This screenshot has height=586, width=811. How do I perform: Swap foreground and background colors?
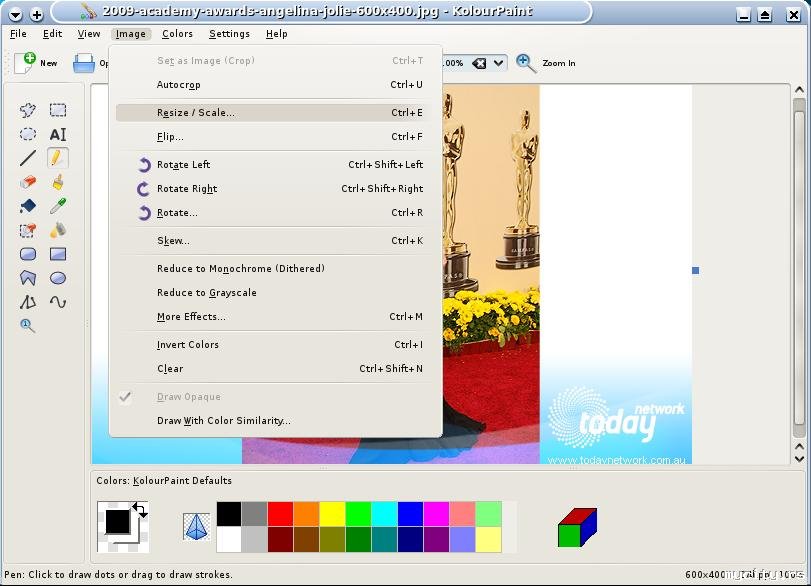pos(140,510)
